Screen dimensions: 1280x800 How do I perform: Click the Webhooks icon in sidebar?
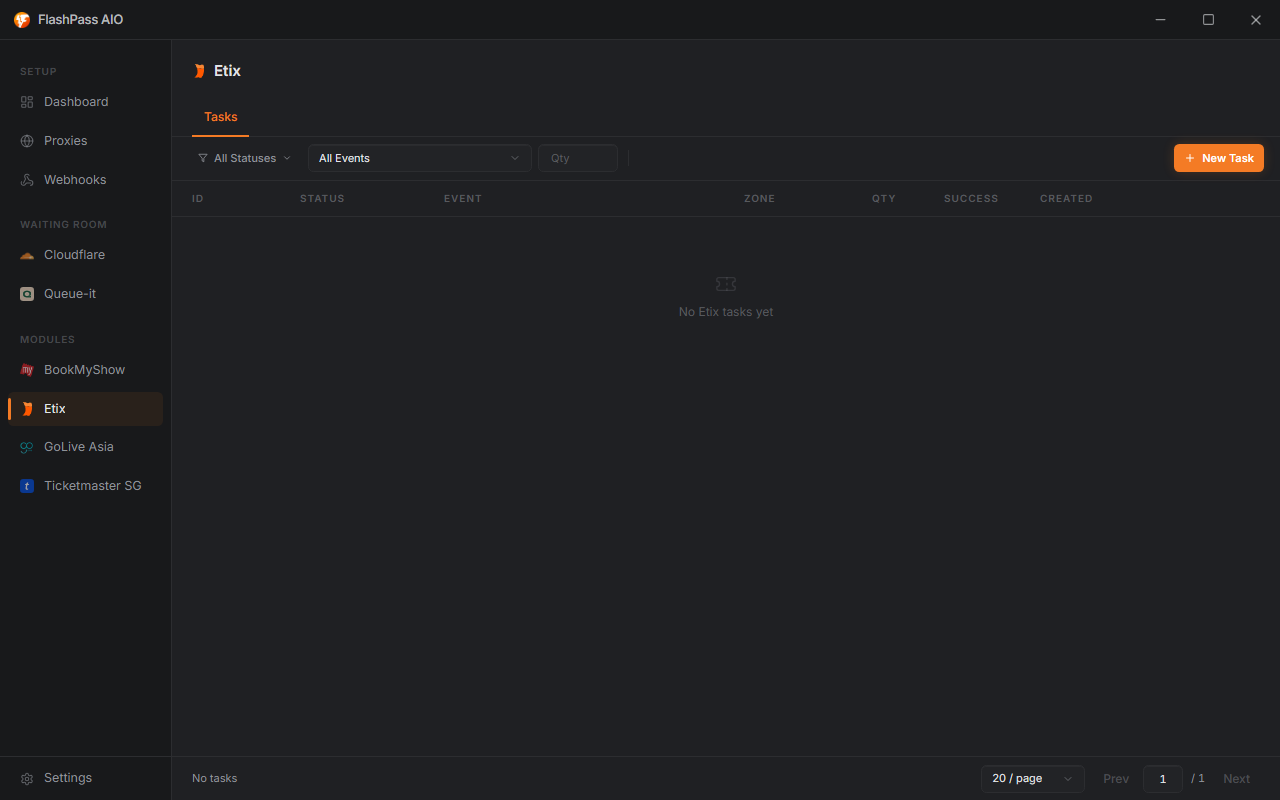27,180
